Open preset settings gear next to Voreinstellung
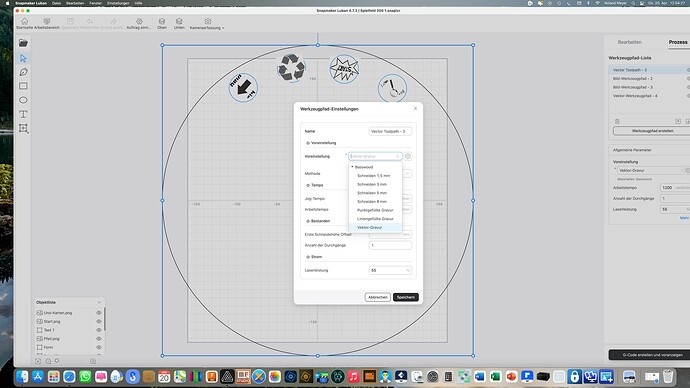 tap(408, 156)
